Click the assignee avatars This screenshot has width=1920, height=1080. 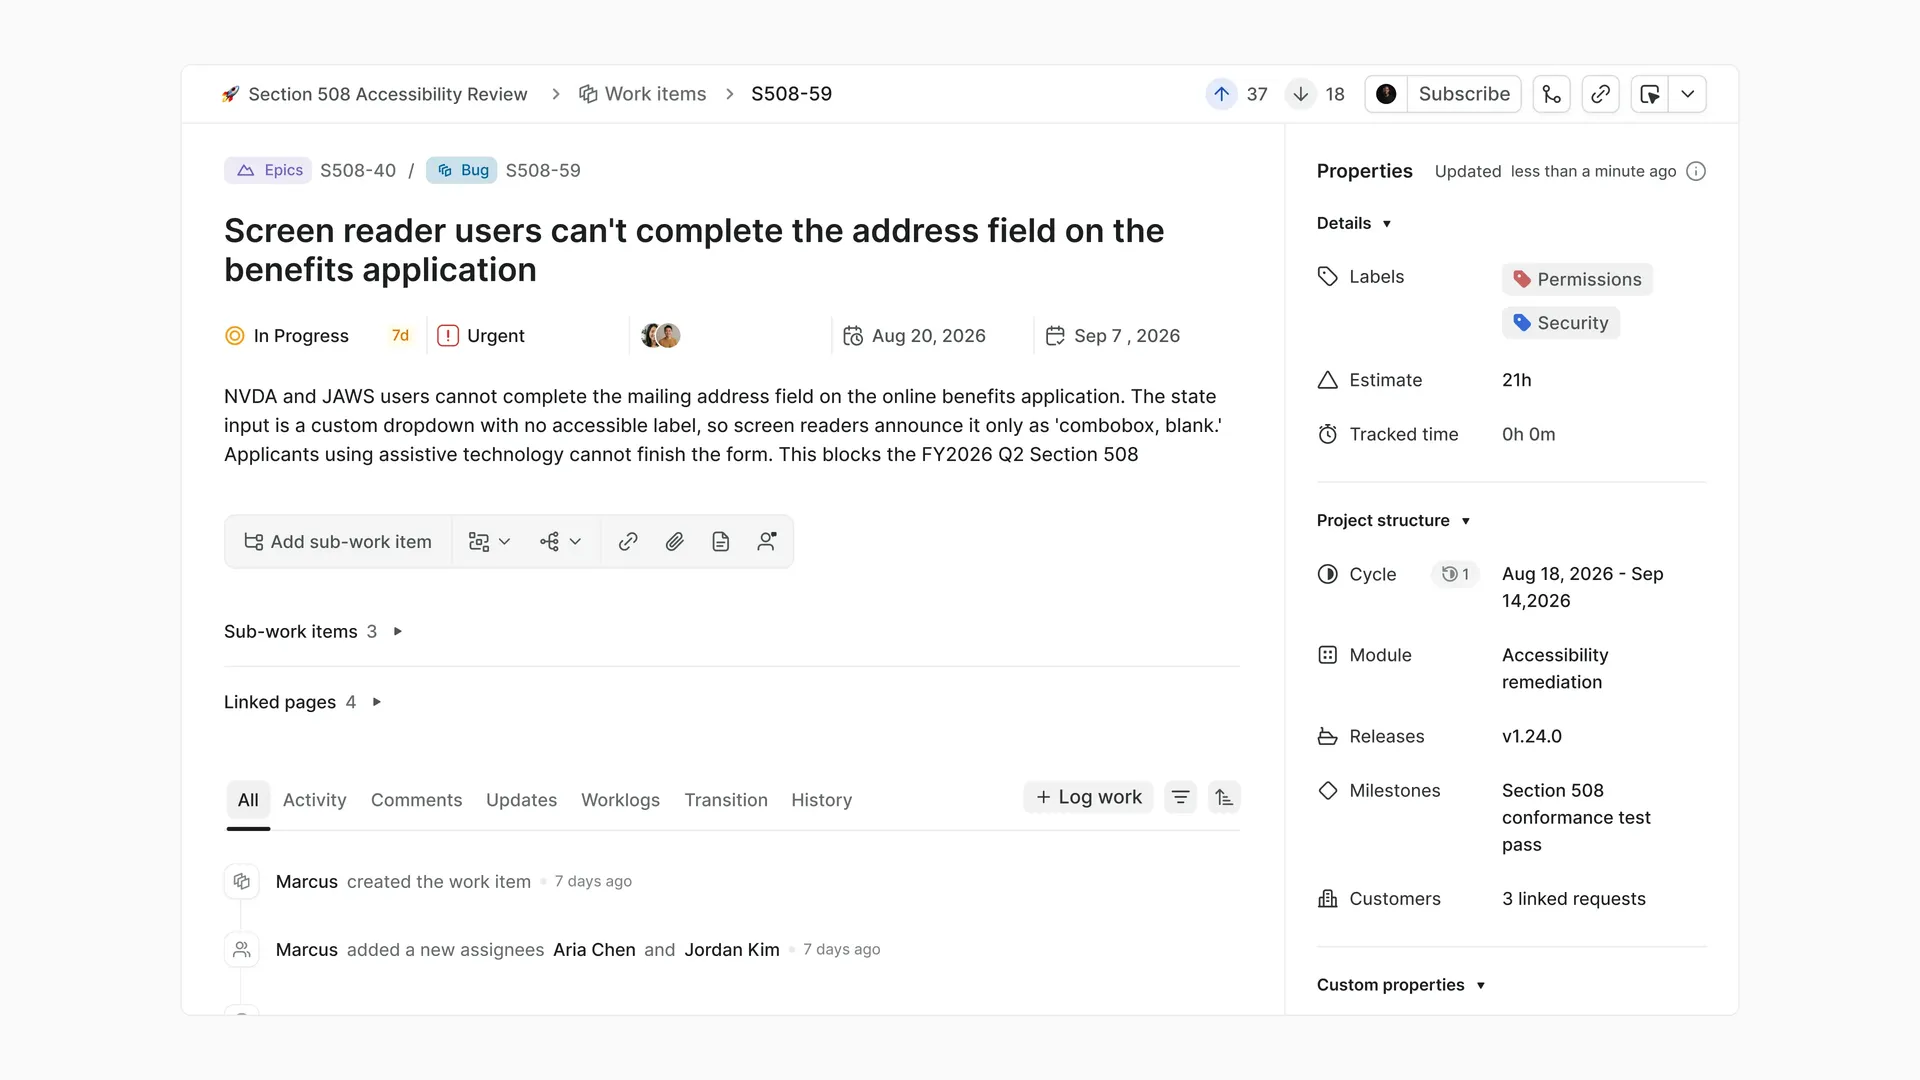(661, 336)
